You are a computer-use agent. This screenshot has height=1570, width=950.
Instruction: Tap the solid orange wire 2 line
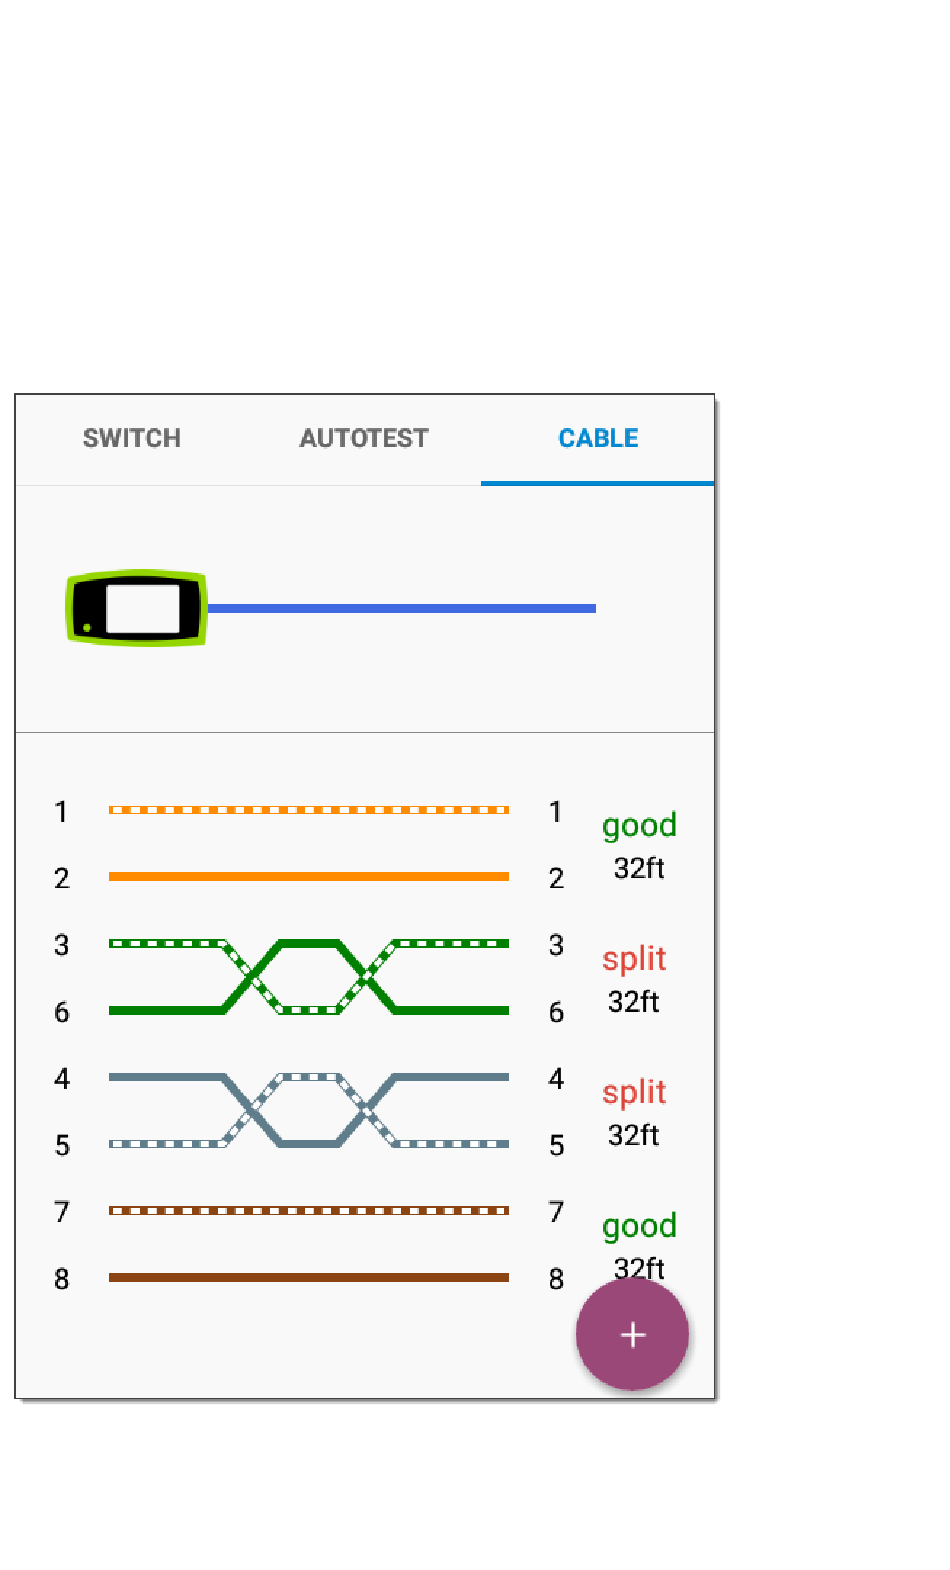[x=308, y=877]
